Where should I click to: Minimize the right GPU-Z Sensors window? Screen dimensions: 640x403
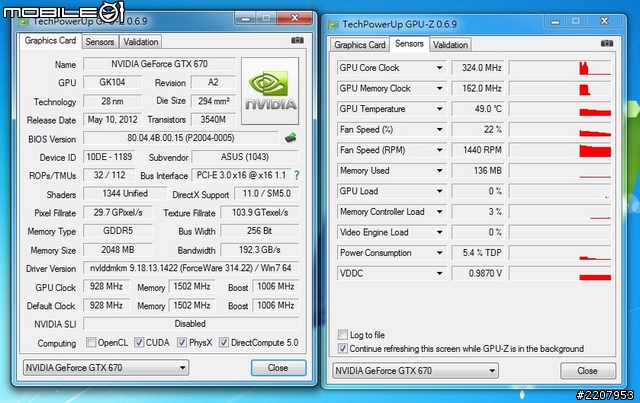point(555,21)
